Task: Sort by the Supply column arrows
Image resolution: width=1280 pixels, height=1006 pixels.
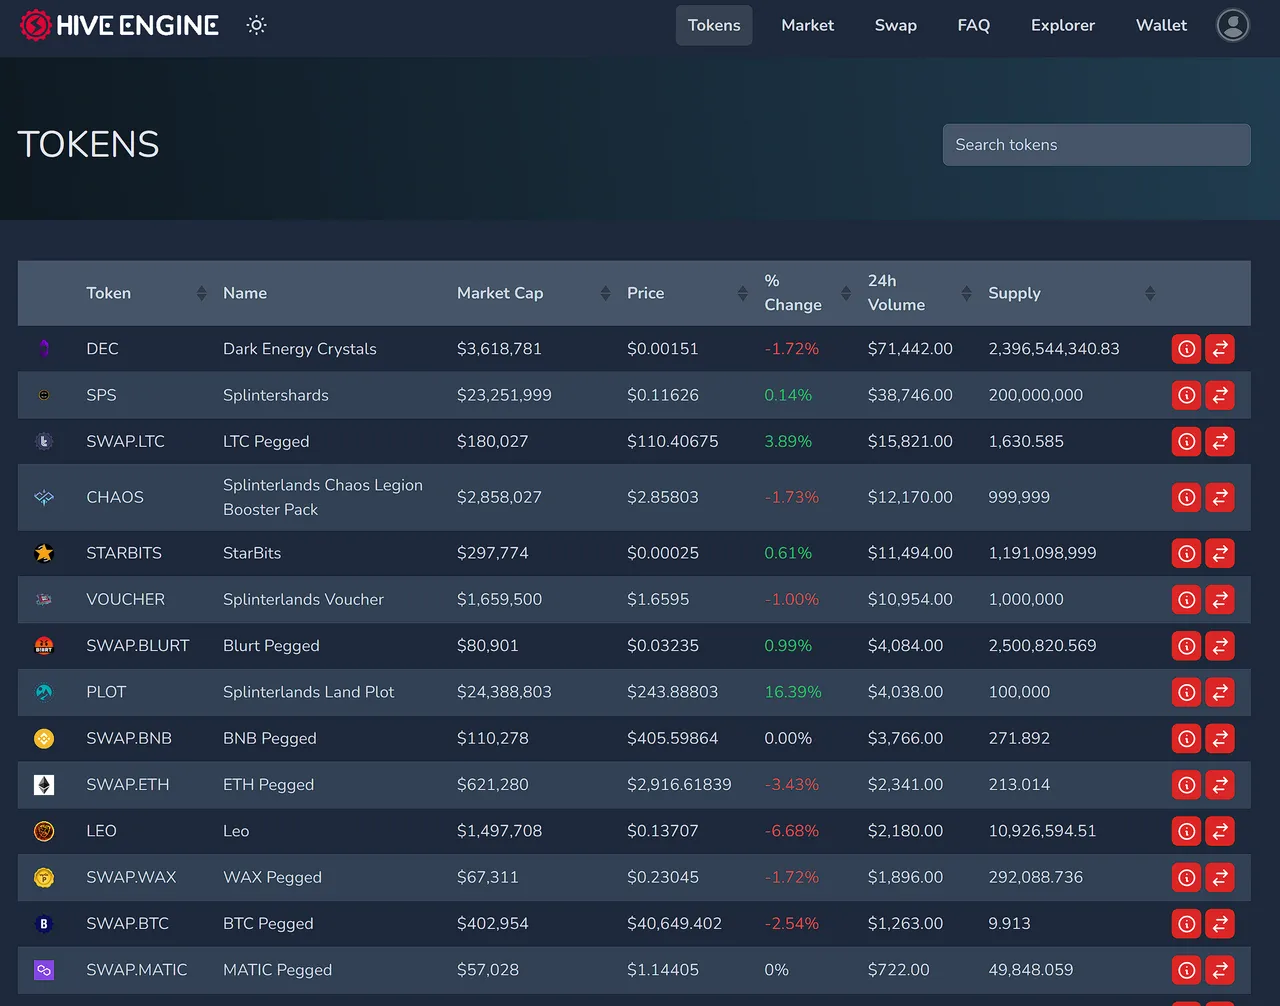Action: point(1150,293)
